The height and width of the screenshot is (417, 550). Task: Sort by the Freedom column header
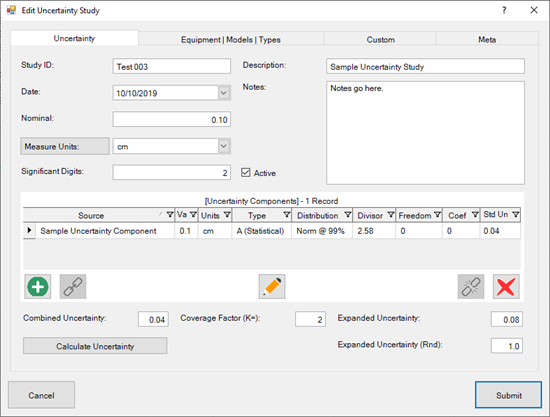(415, 215)
